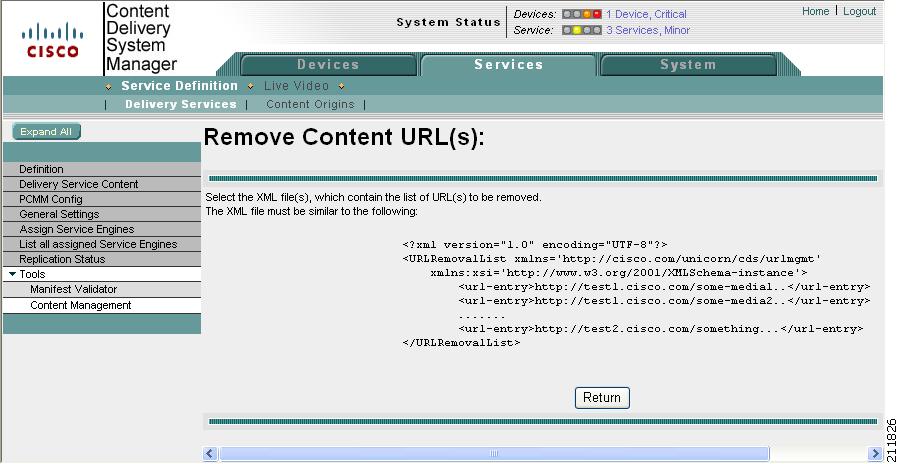The width and height of the screenshot is (899, 464).
Task: Click the horizontal scrollbar thumb
Action: point(494,454)
